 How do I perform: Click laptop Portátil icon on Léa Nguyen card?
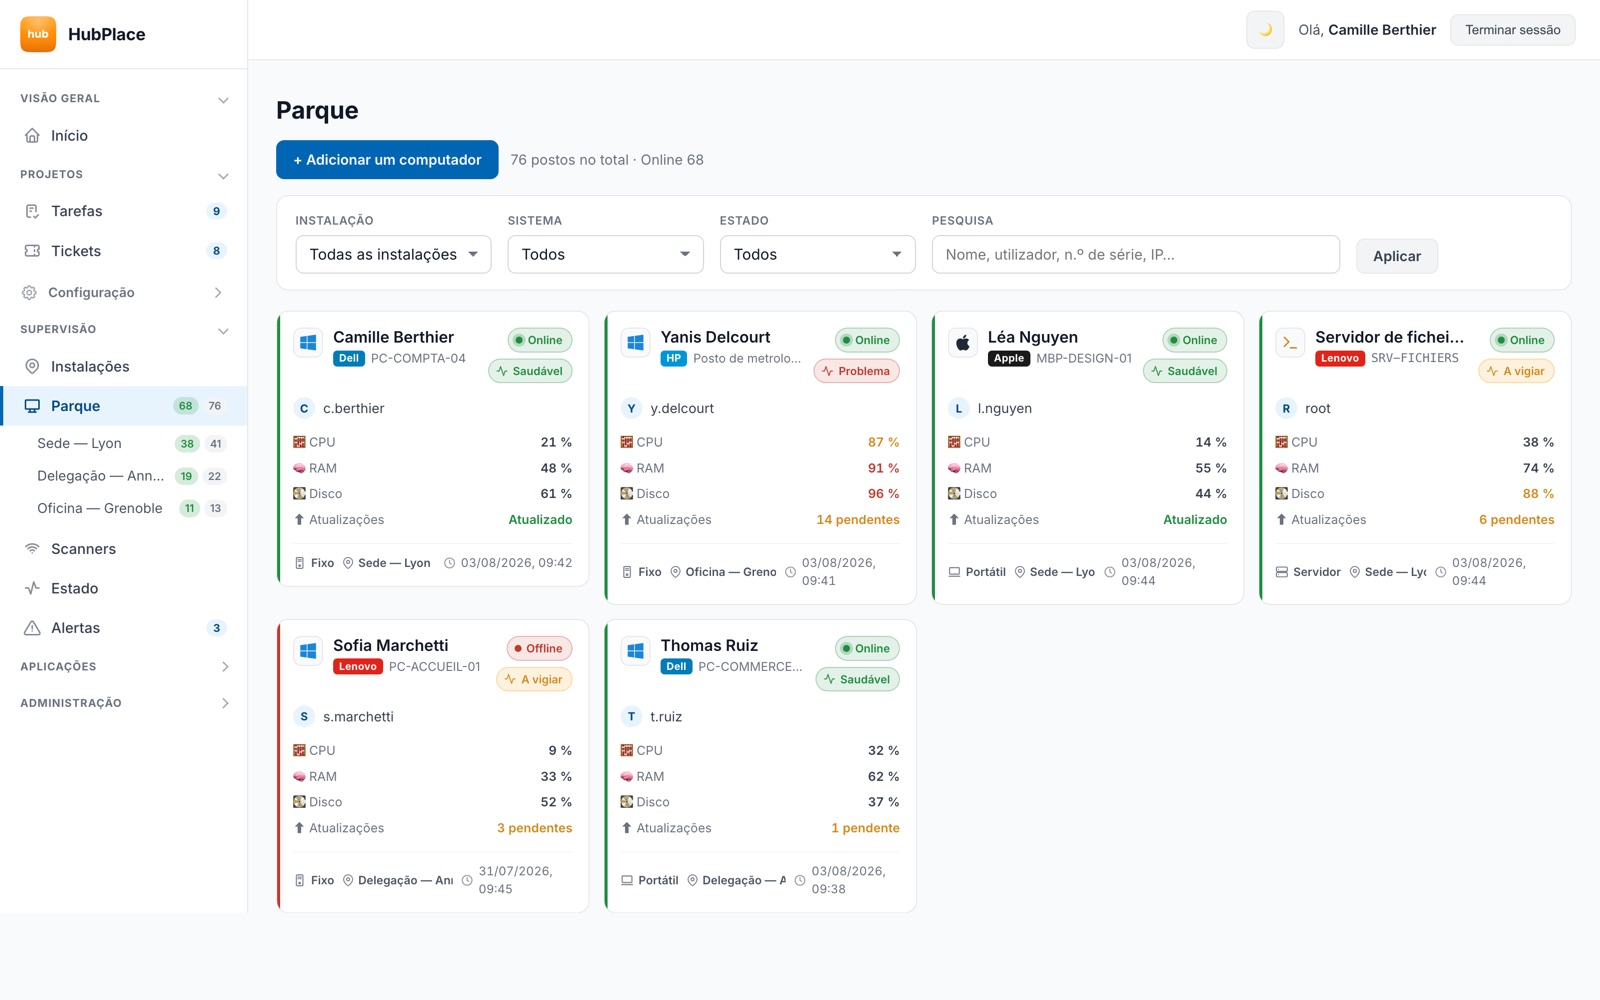pos(954,572)
